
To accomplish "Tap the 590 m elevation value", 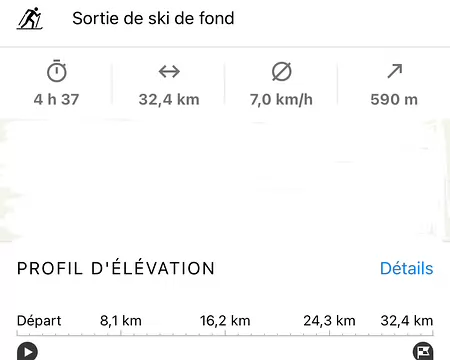I will point(394,99).
